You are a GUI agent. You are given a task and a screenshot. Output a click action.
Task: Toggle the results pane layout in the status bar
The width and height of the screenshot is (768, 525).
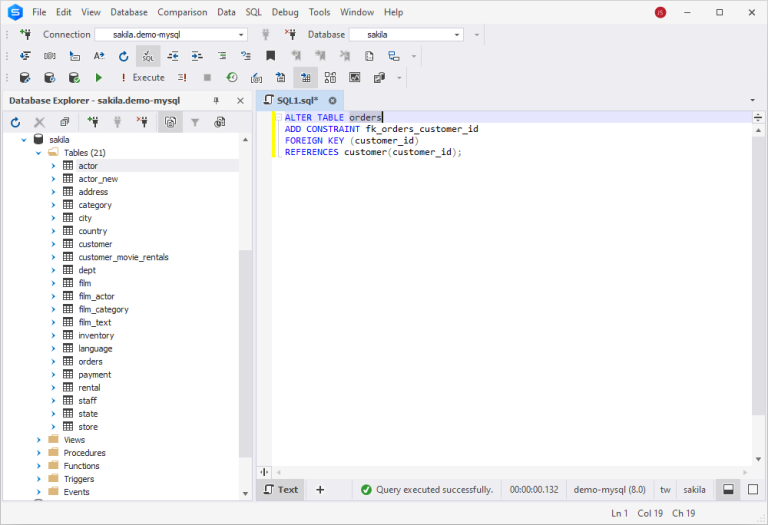point(728,489)
